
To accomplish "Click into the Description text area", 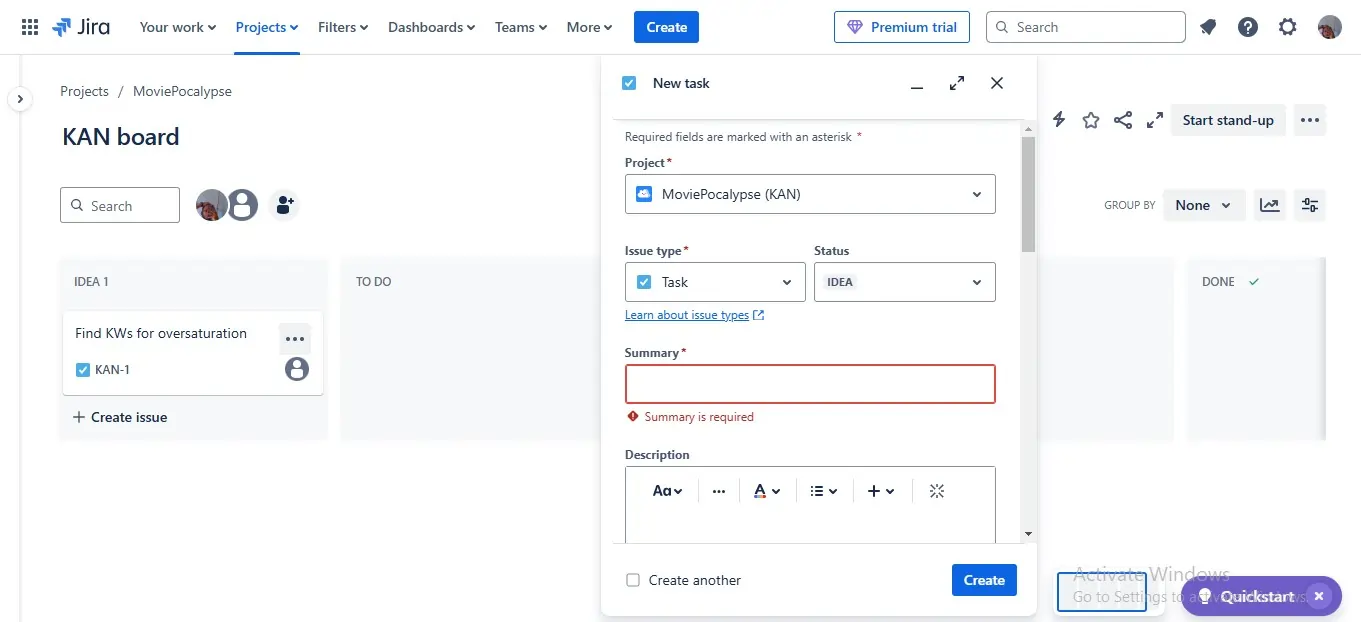I will 810,528.
